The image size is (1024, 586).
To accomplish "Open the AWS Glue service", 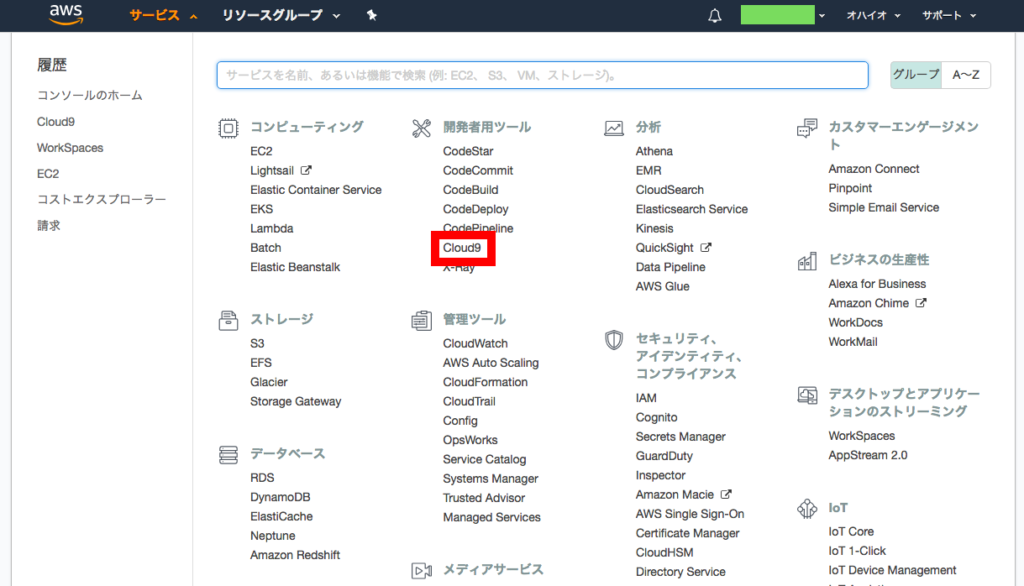I will 662,286.
